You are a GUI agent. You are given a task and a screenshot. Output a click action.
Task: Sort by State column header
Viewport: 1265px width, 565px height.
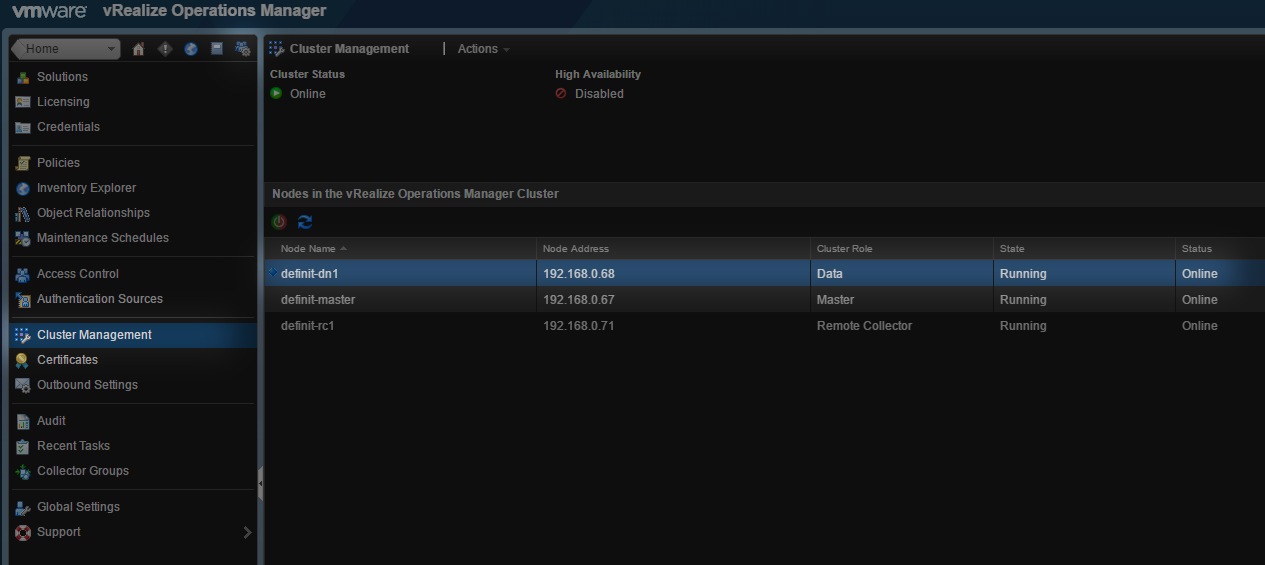[1085, 248]
